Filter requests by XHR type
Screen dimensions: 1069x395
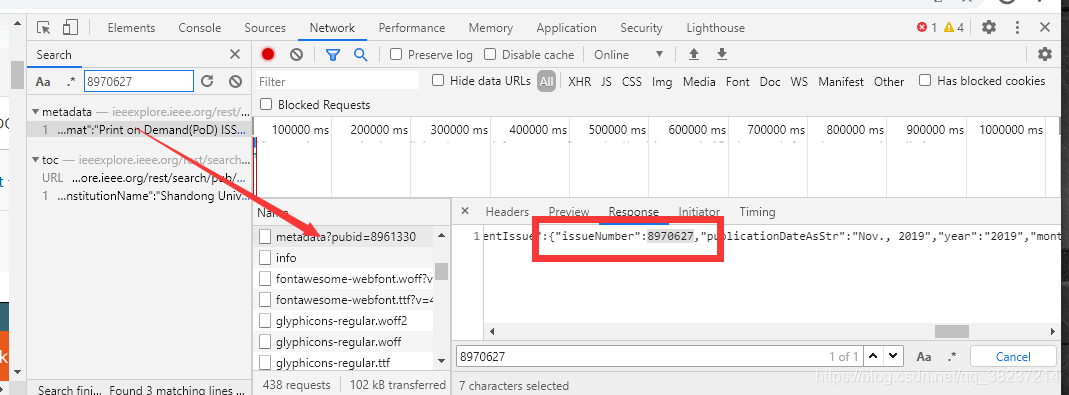click(580, 81)
